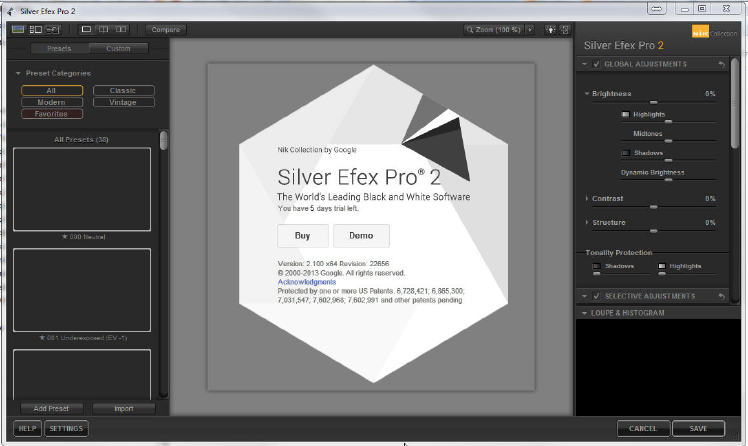Collapse the Preset Categories section
The image size is (748, 446).
point(18,73)
